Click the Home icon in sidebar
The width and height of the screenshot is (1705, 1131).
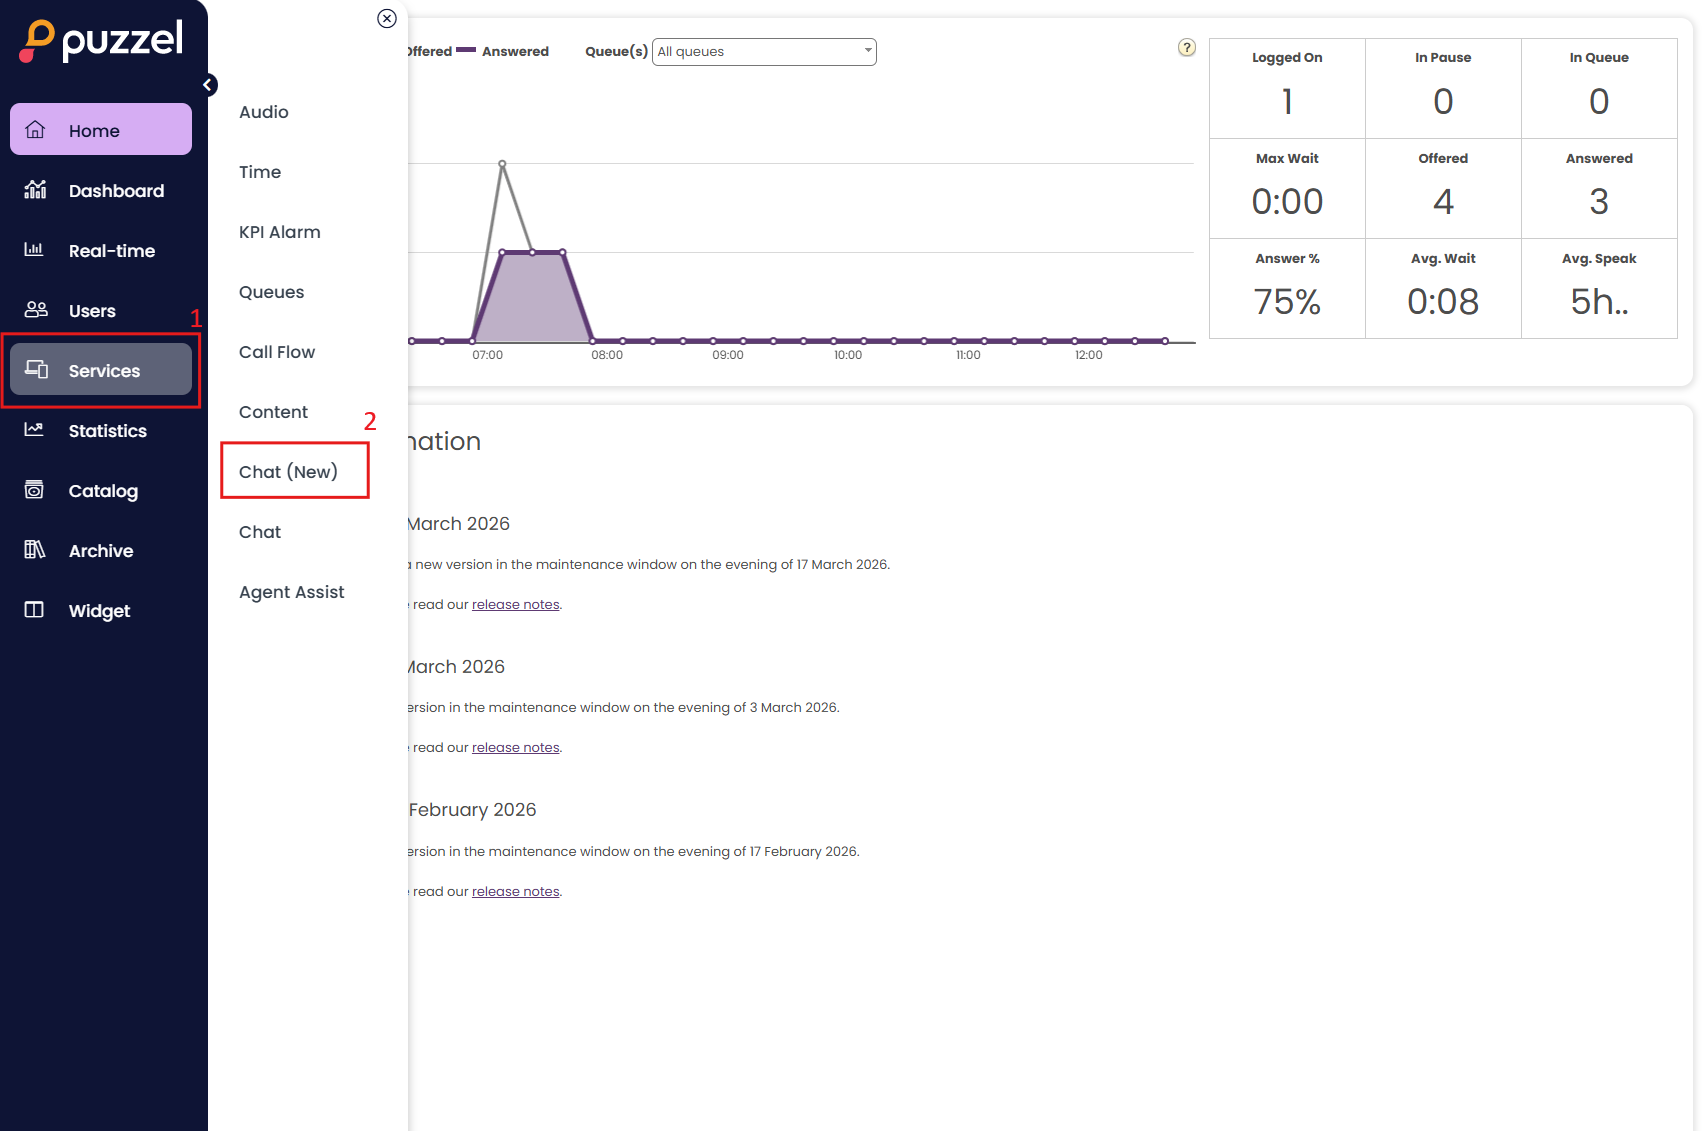(36, 130)
